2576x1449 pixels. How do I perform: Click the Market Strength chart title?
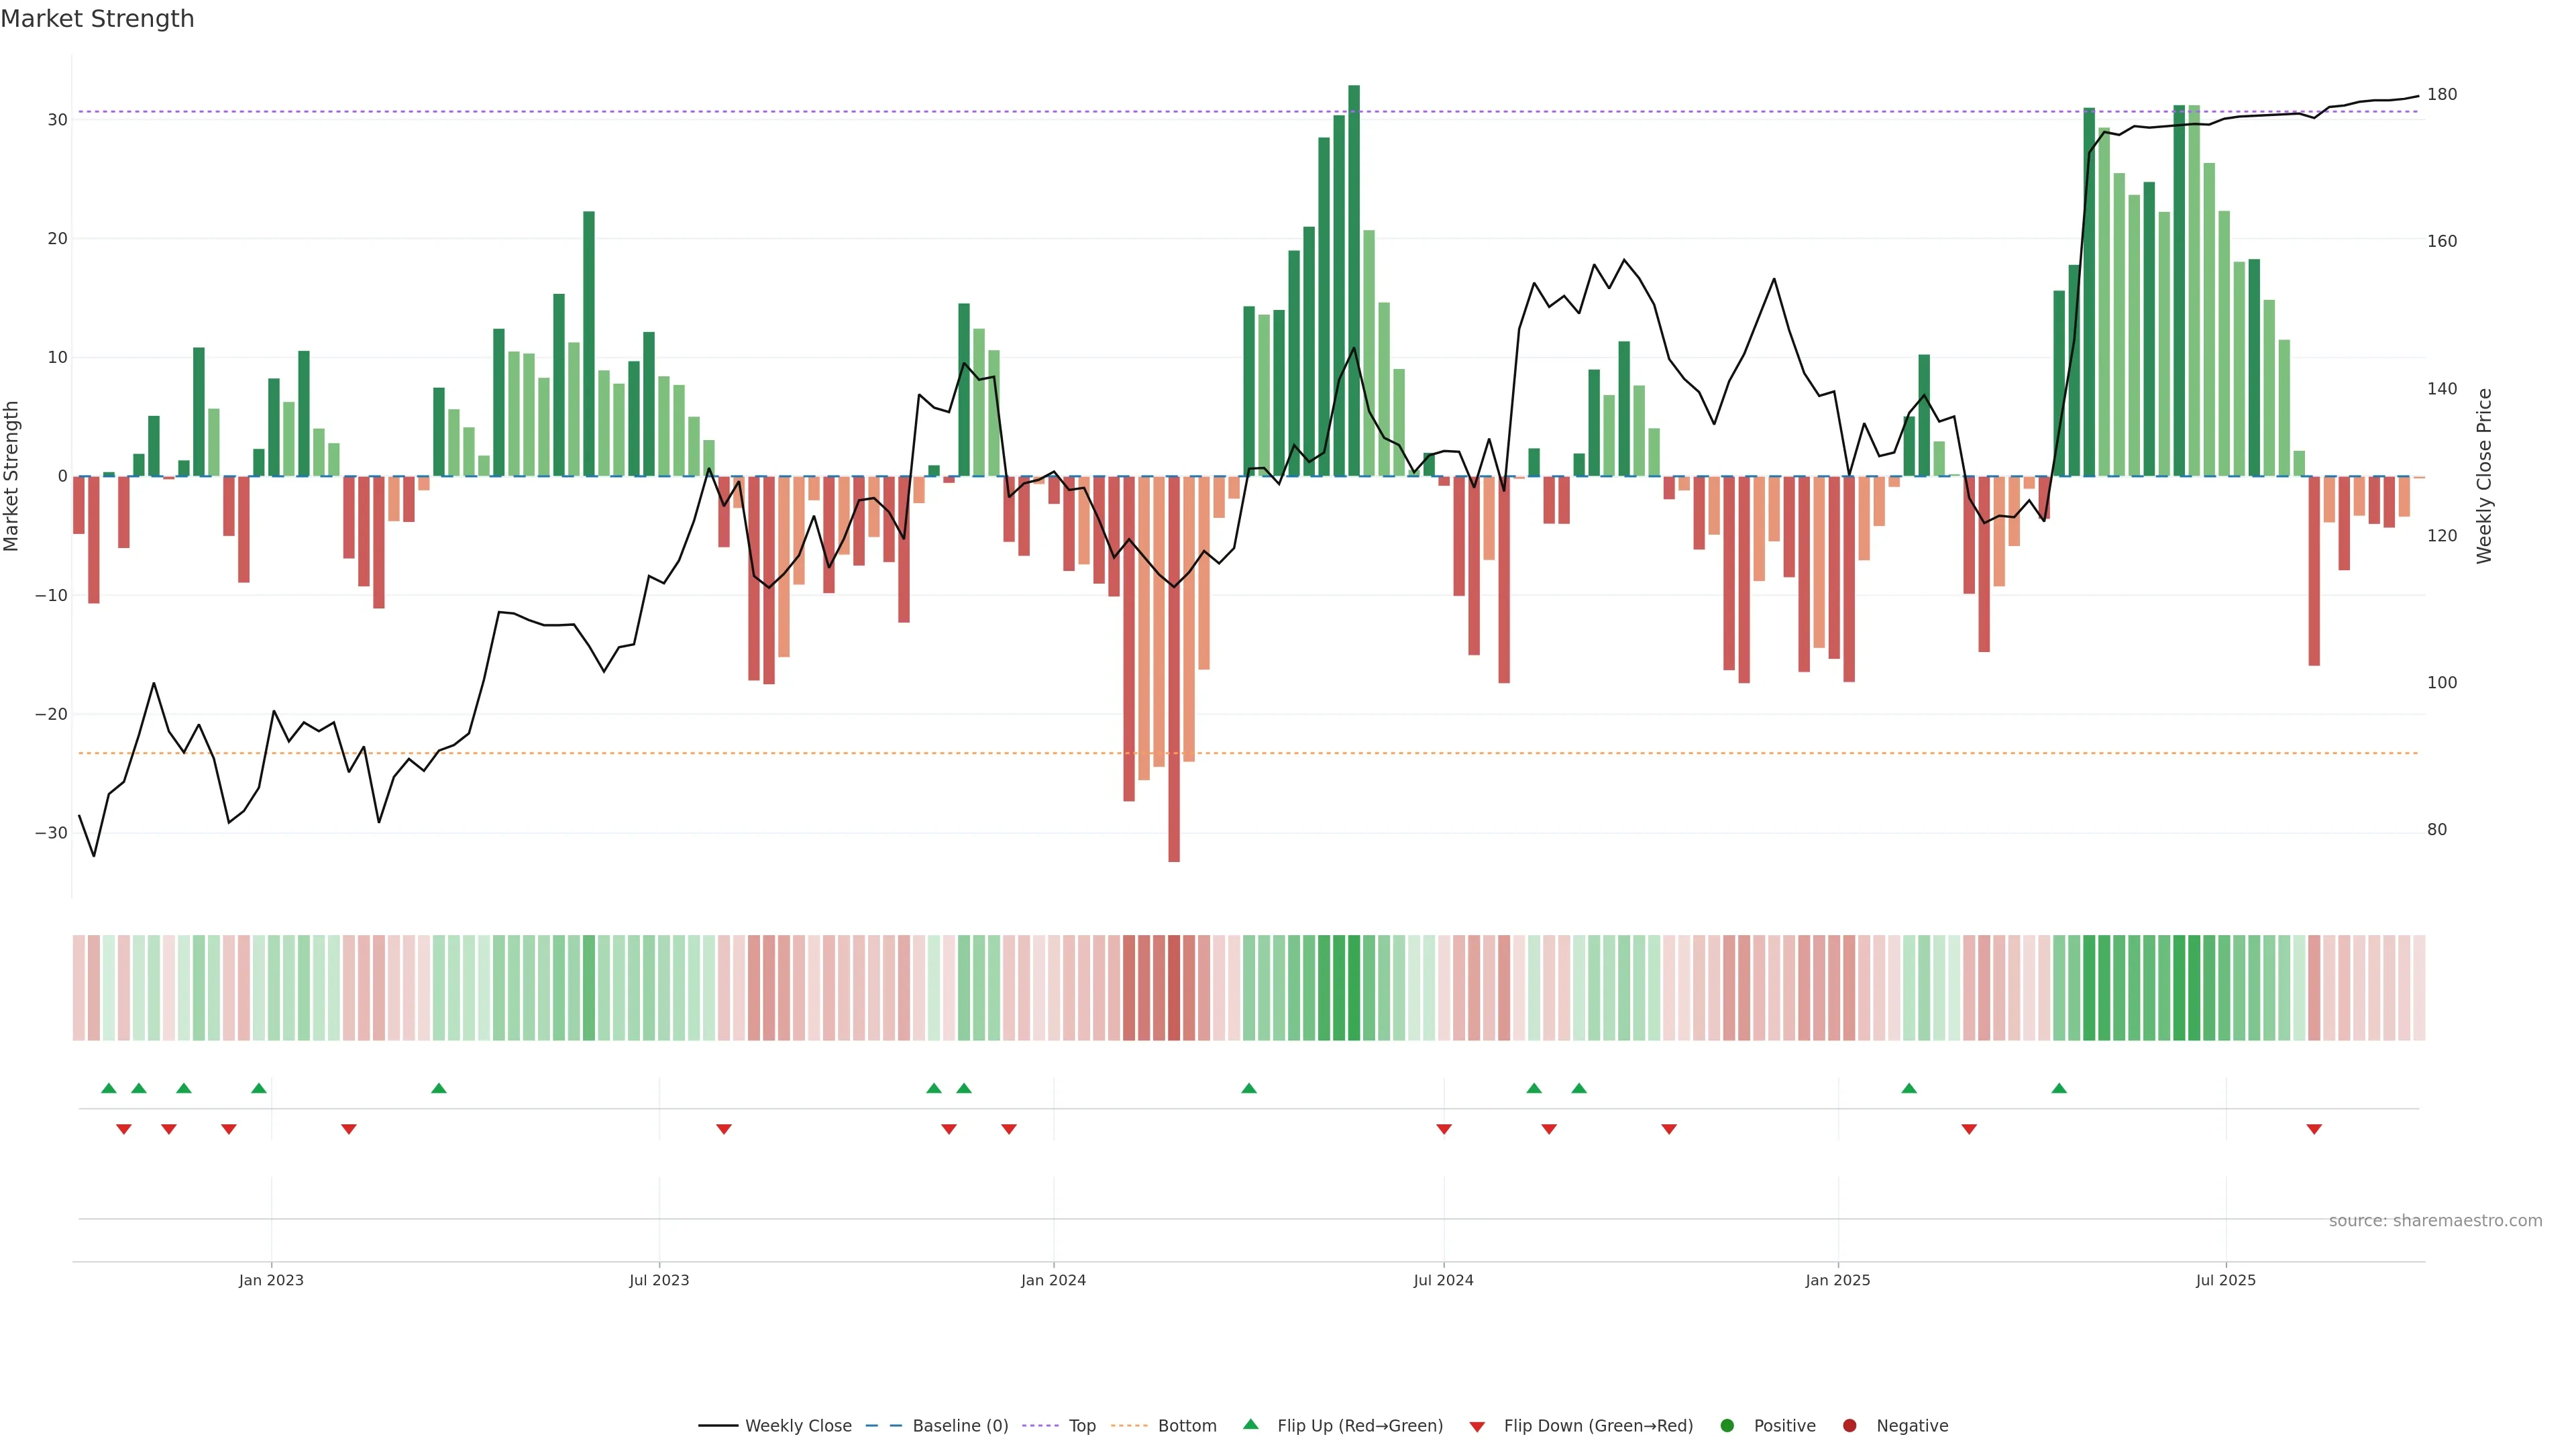pyautogui.click(x=97, y=19)
